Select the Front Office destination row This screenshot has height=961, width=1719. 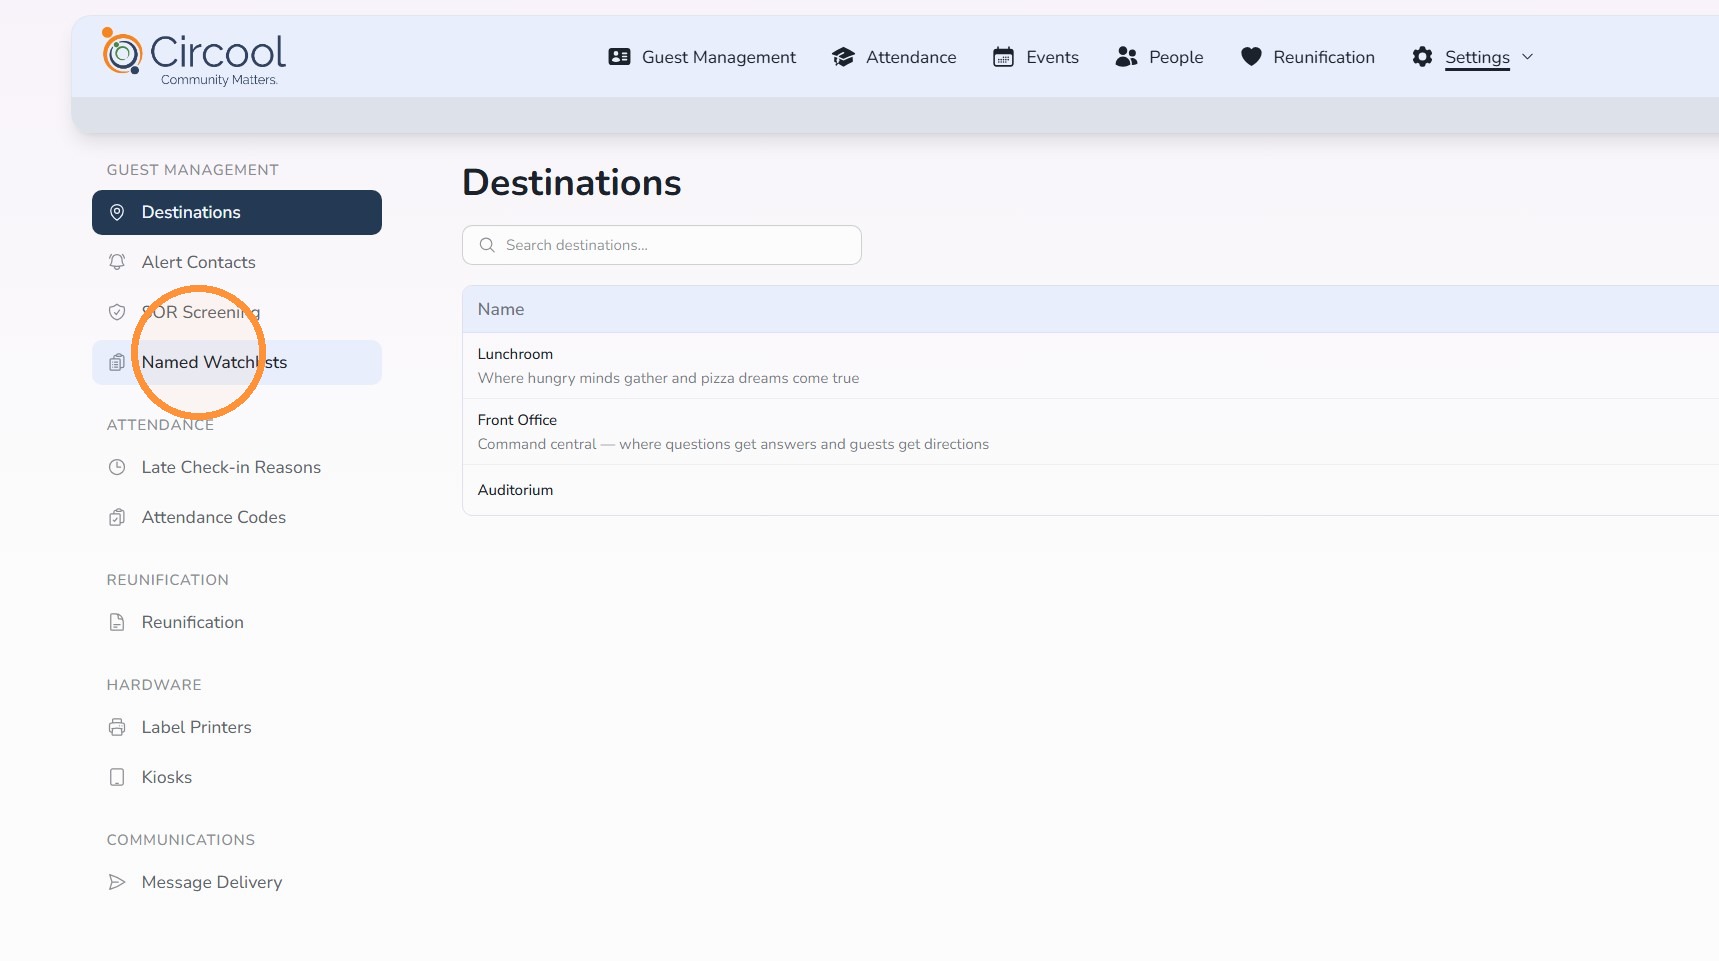[1090, 432]
